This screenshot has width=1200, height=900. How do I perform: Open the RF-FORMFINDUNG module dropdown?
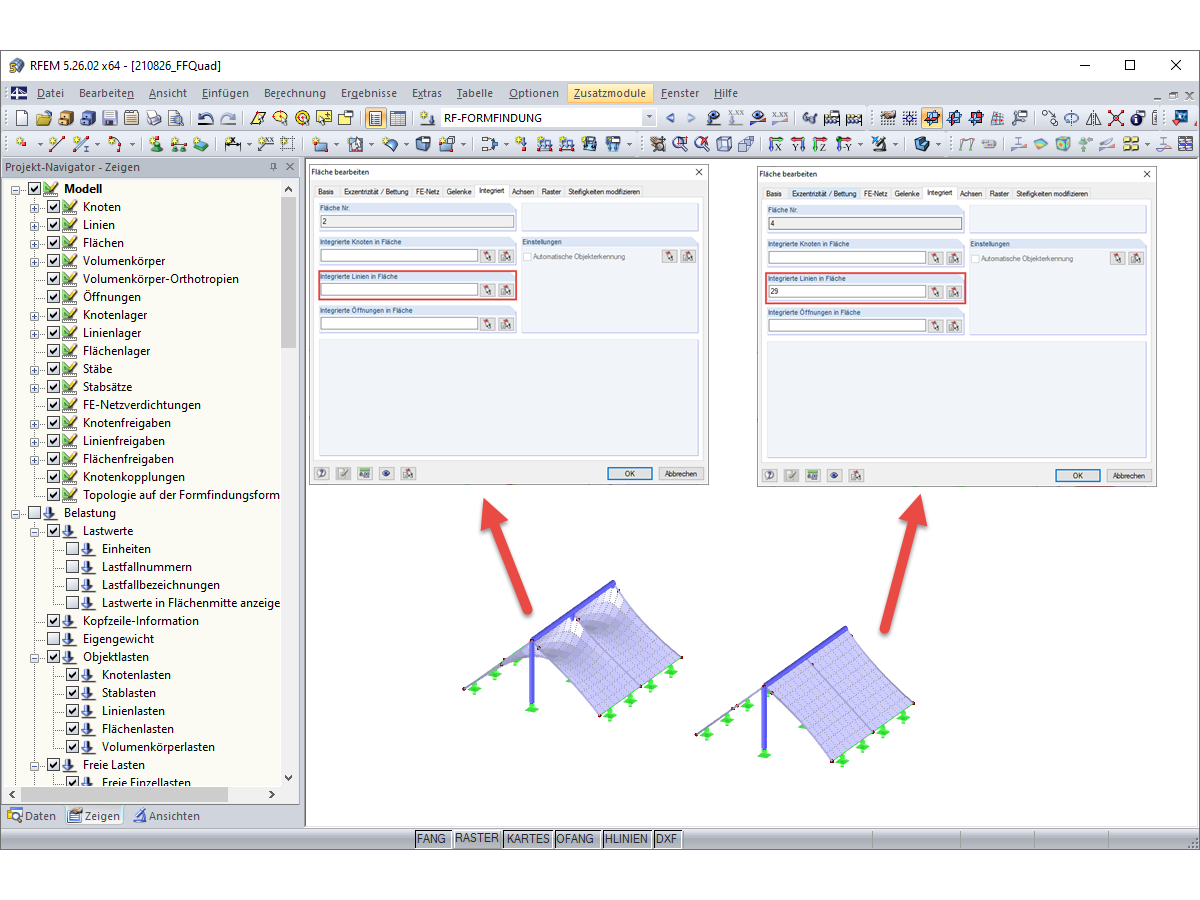point(651,117)
